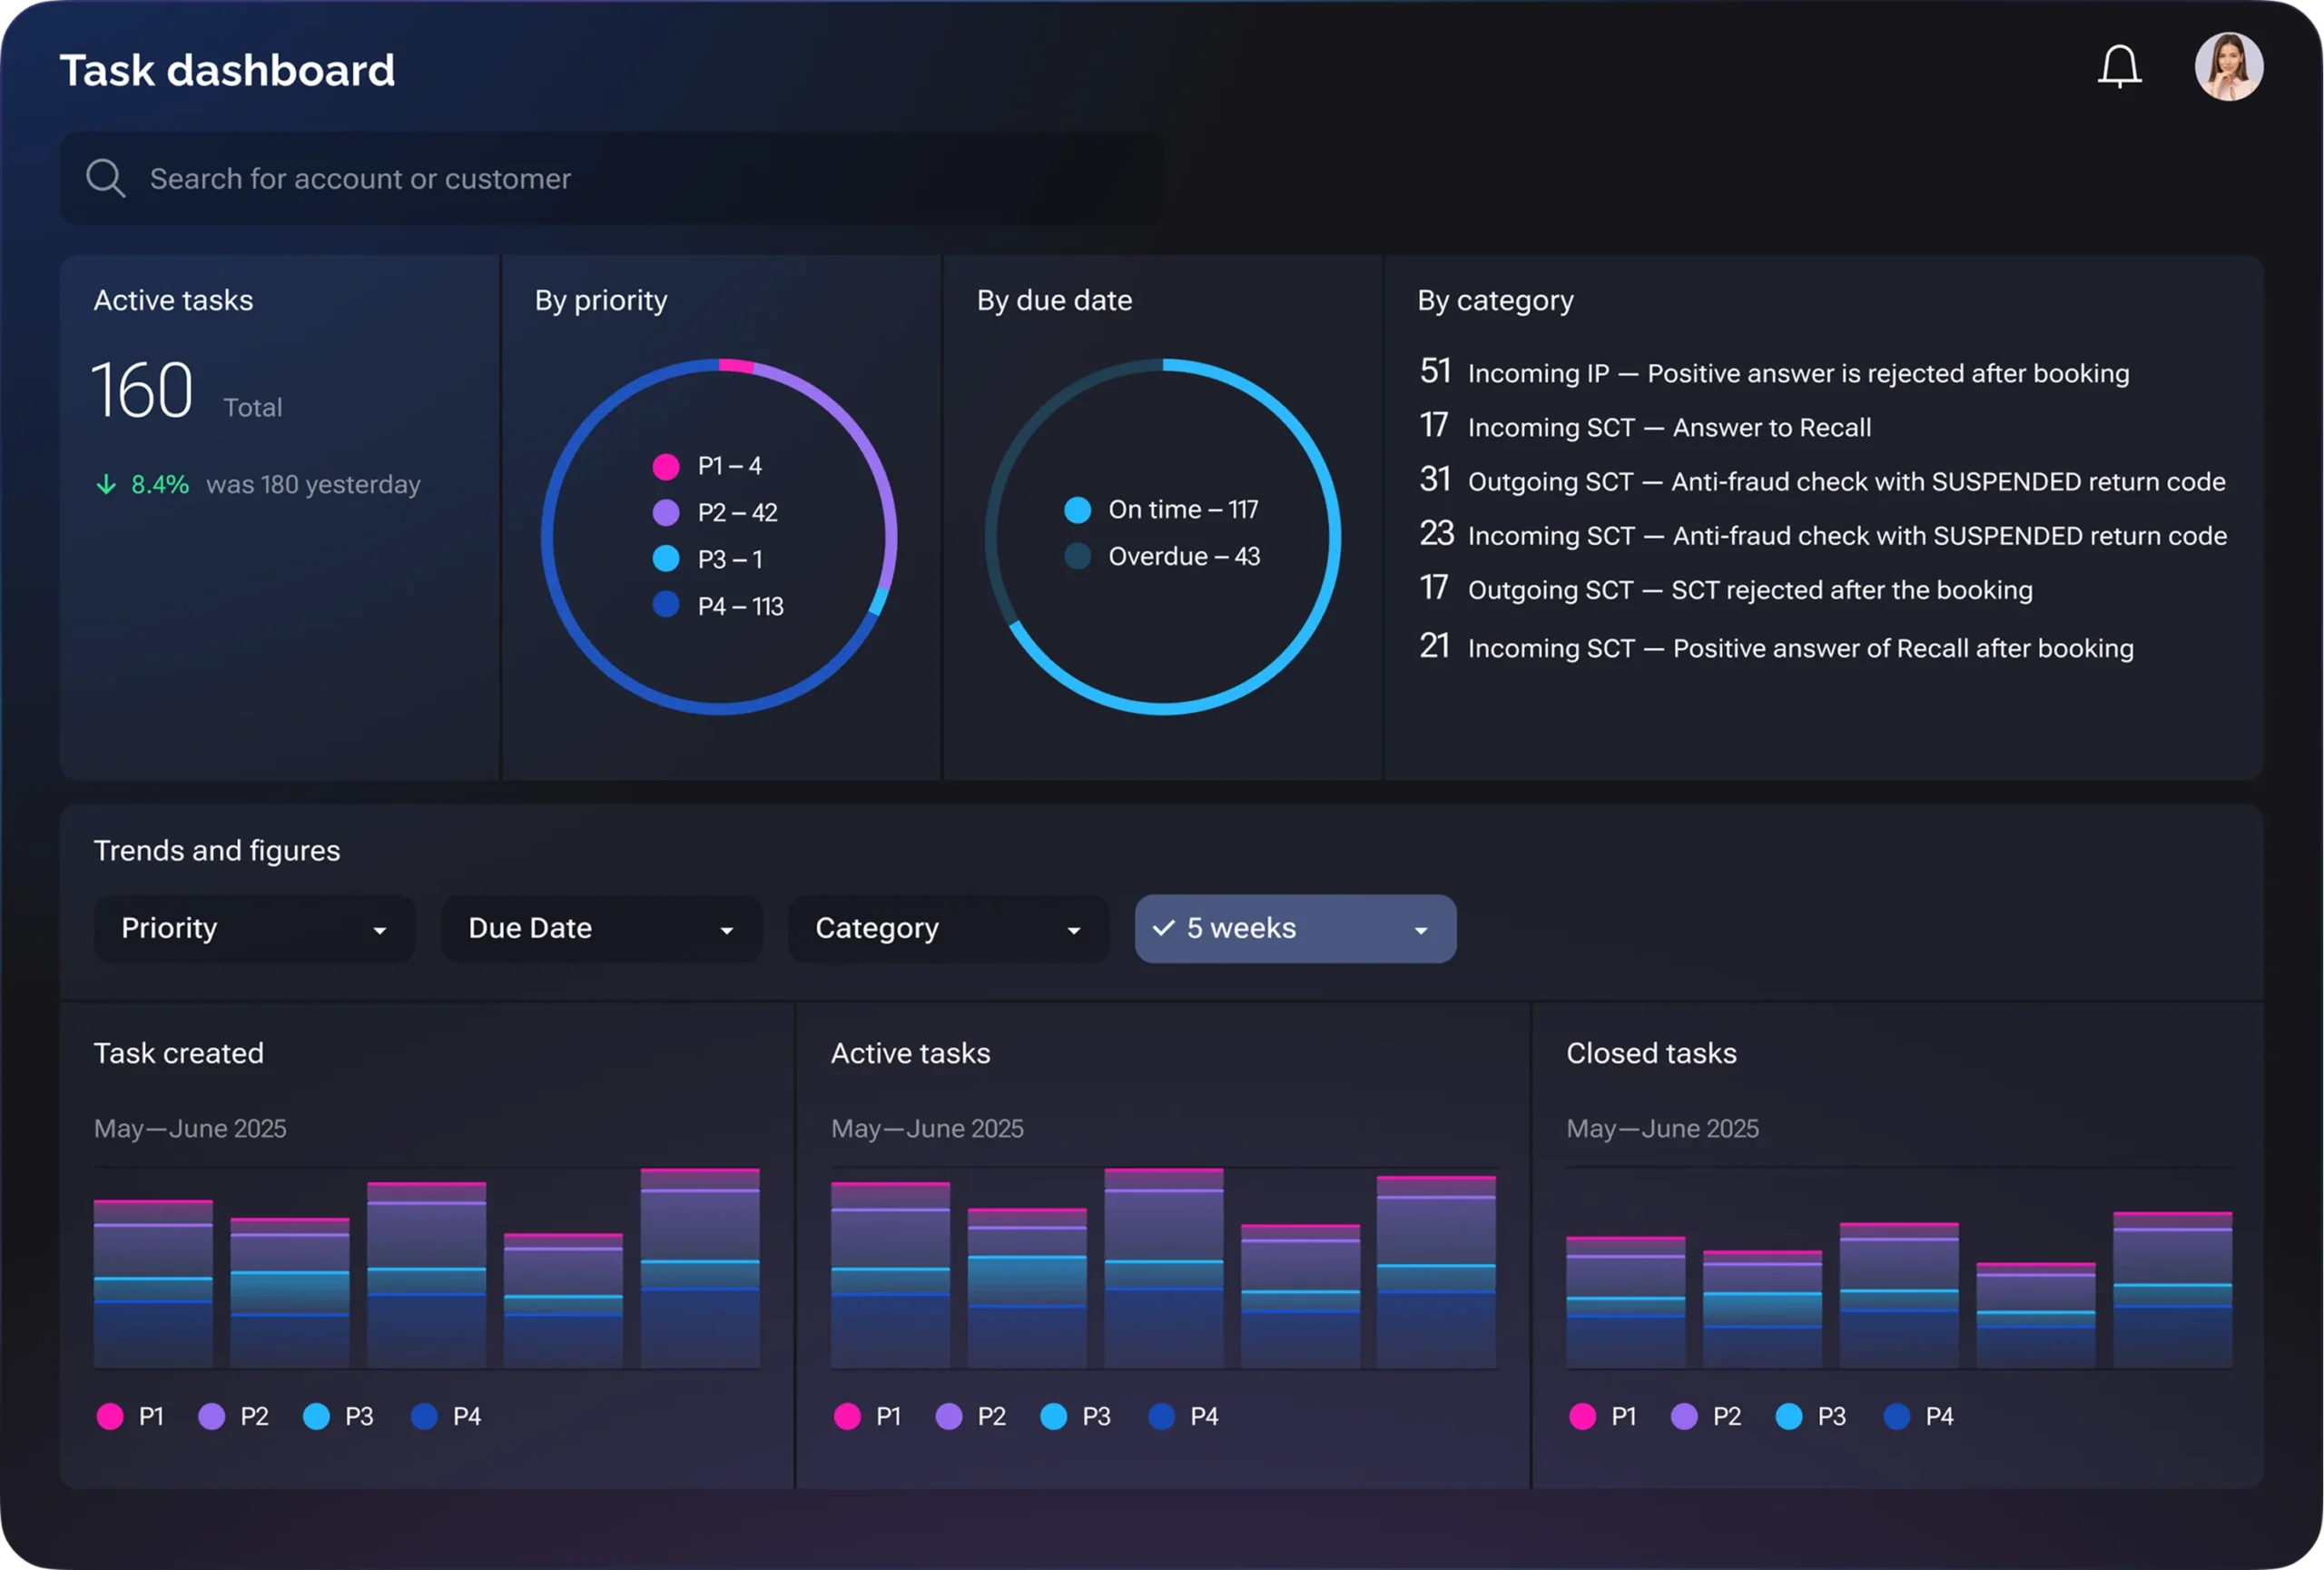The height and width of the screenshot is (1570, 2324).
Task: Toggle P1 series in Task created legend
Action: (x=110, y=1416)
